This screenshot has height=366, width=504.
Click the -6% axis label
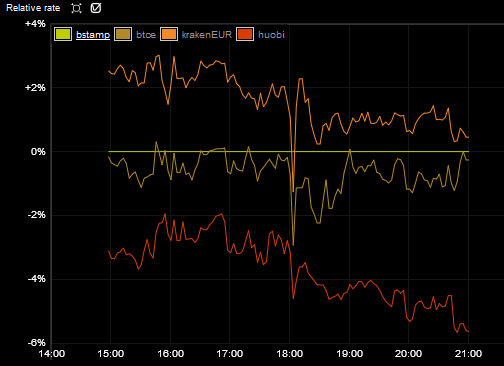36,342
